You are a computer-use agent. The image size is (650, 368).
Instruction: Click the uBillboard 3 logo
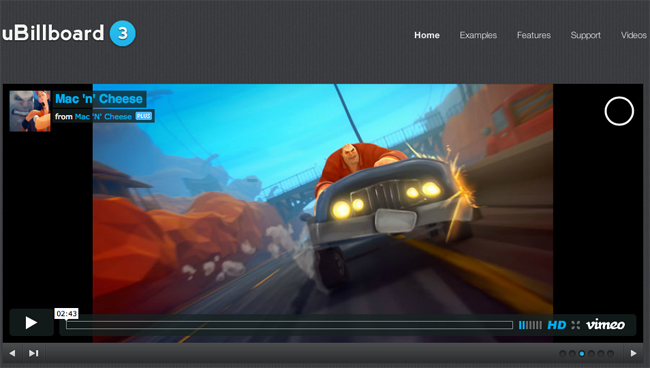[x=68, y=33]
